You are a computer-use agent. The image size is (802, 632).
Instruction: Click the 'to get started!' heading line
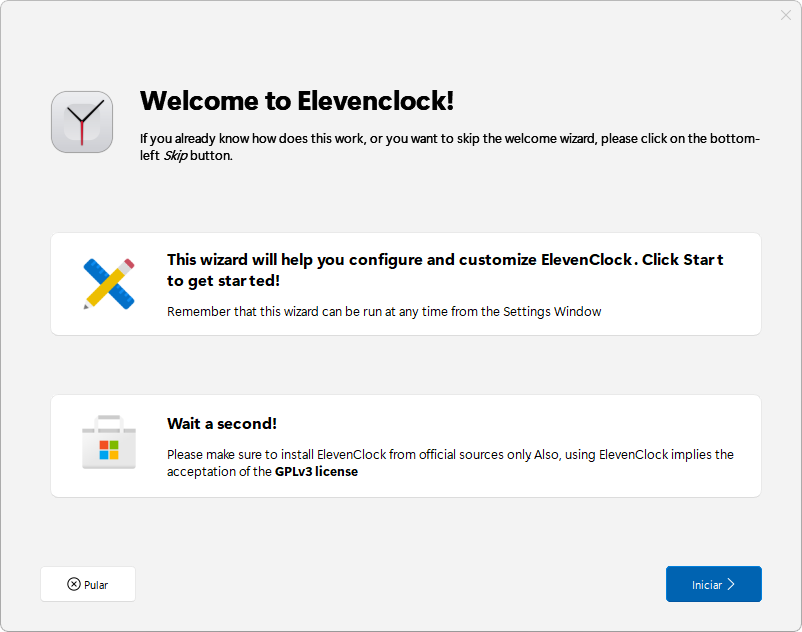click(223, 281)
